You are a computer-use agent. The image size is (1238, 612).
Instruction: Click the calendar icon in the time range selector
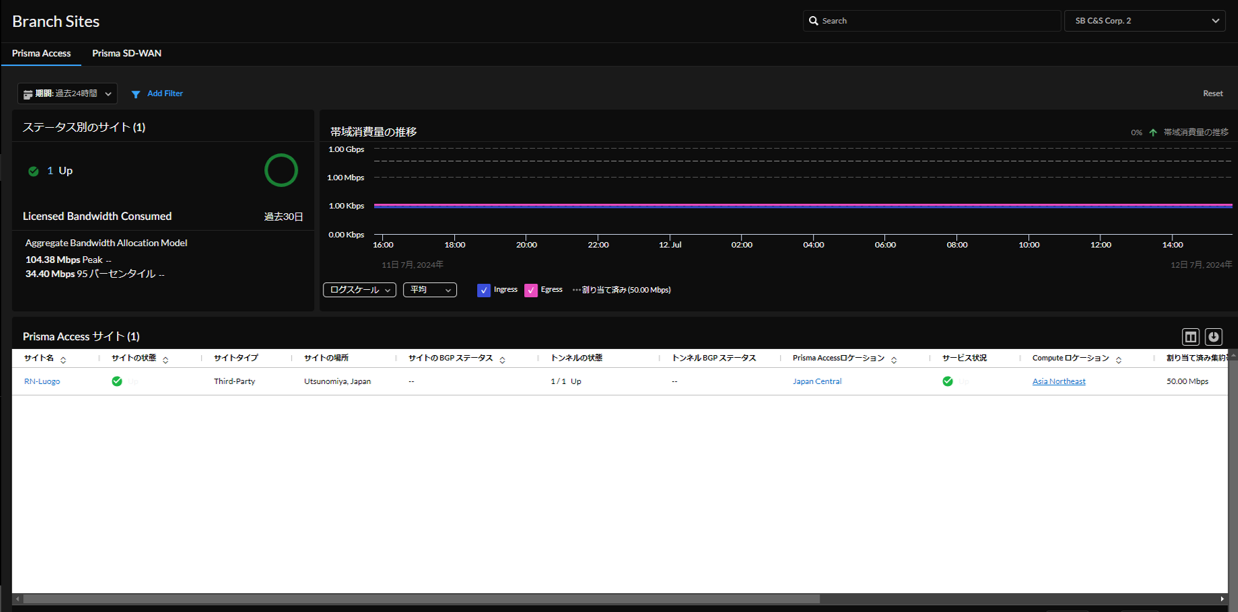pyautogui.click(x=28, y=94)
